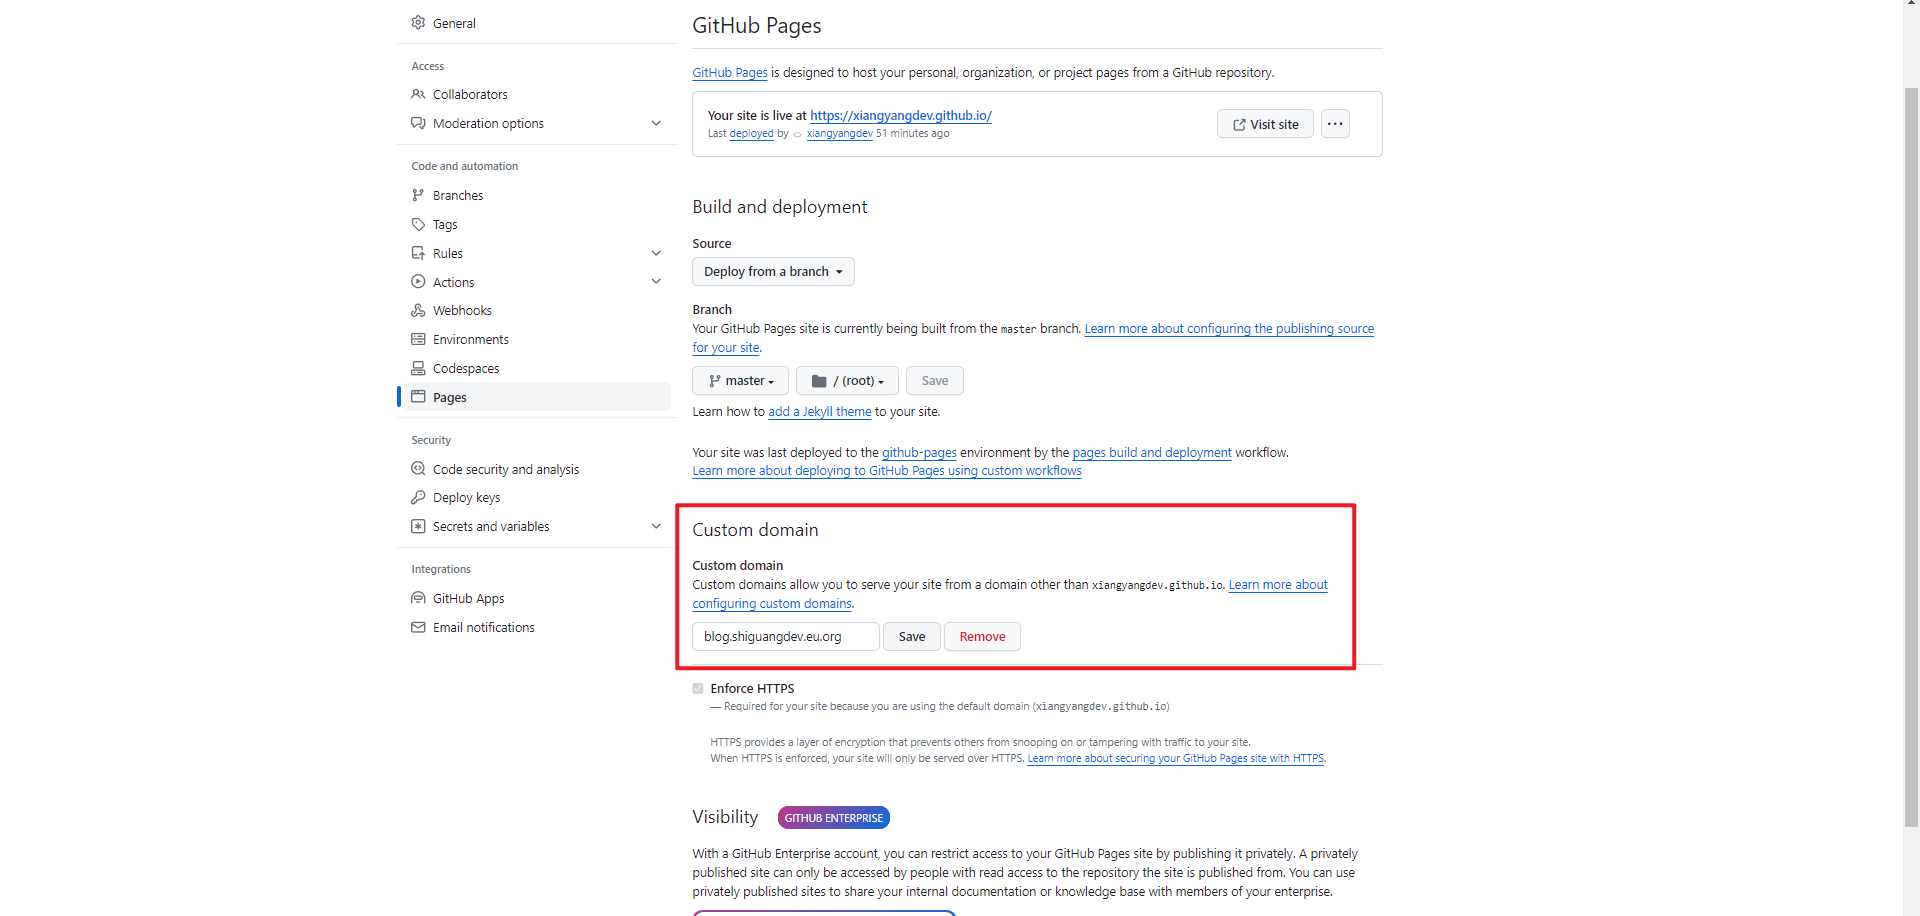Image resolution: width=1920 pixels, height=916 pixels.
Task: Click the General gear icon
Action: 418,23
